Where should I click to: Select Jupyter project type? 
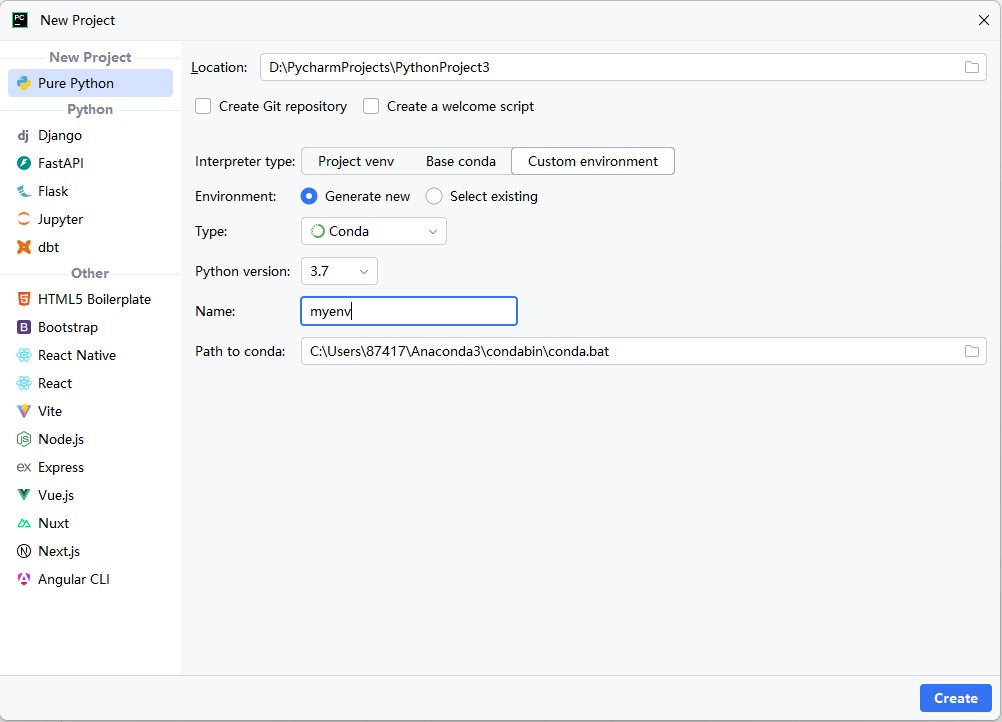[90, 219]
